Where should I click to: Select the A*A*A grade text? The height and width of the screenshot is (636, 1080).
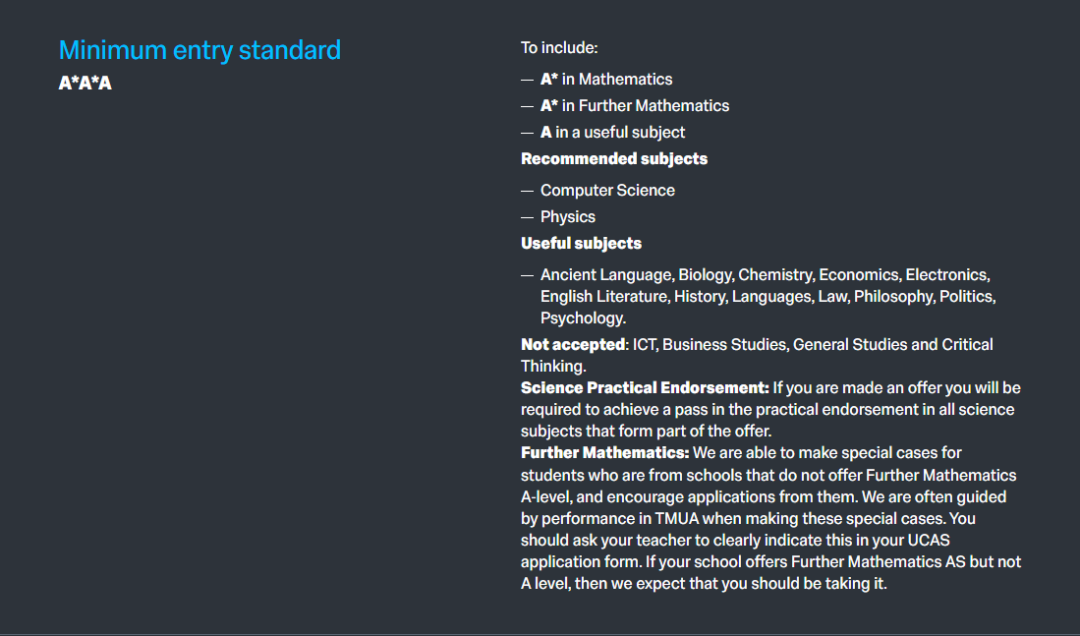(x=85, y=83)
